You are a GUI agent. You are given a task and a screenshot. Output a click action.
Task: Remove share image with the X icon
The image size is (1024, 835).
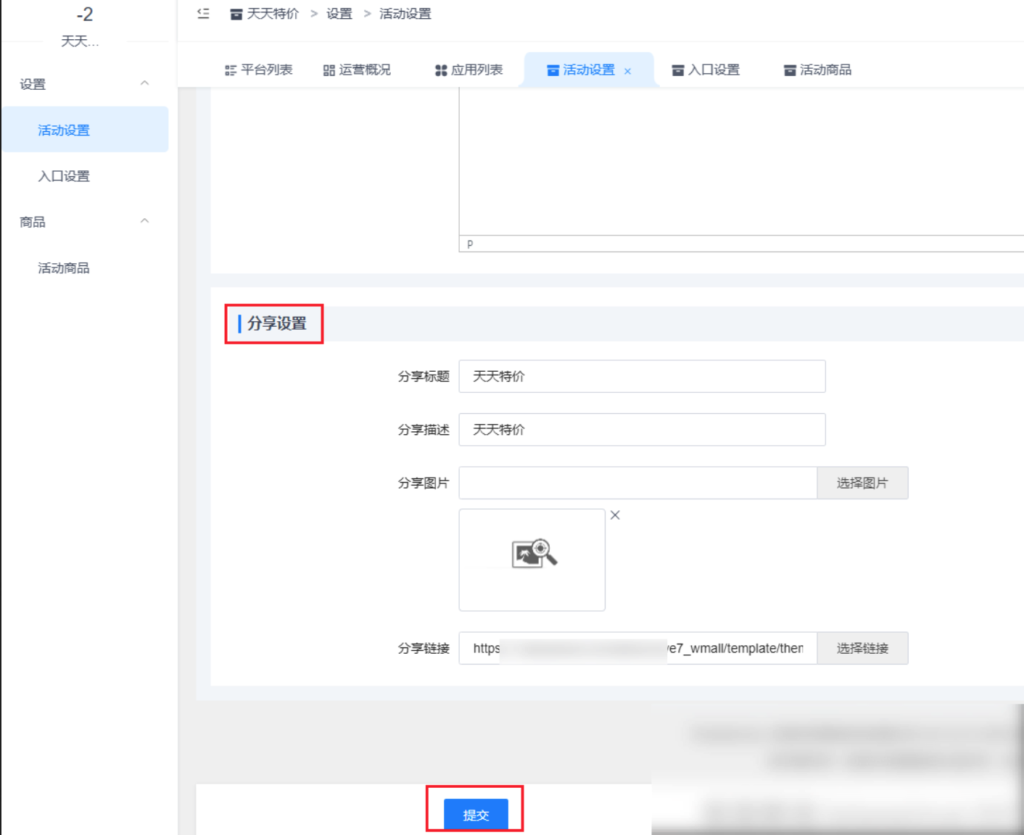click(x=615, y=515)
